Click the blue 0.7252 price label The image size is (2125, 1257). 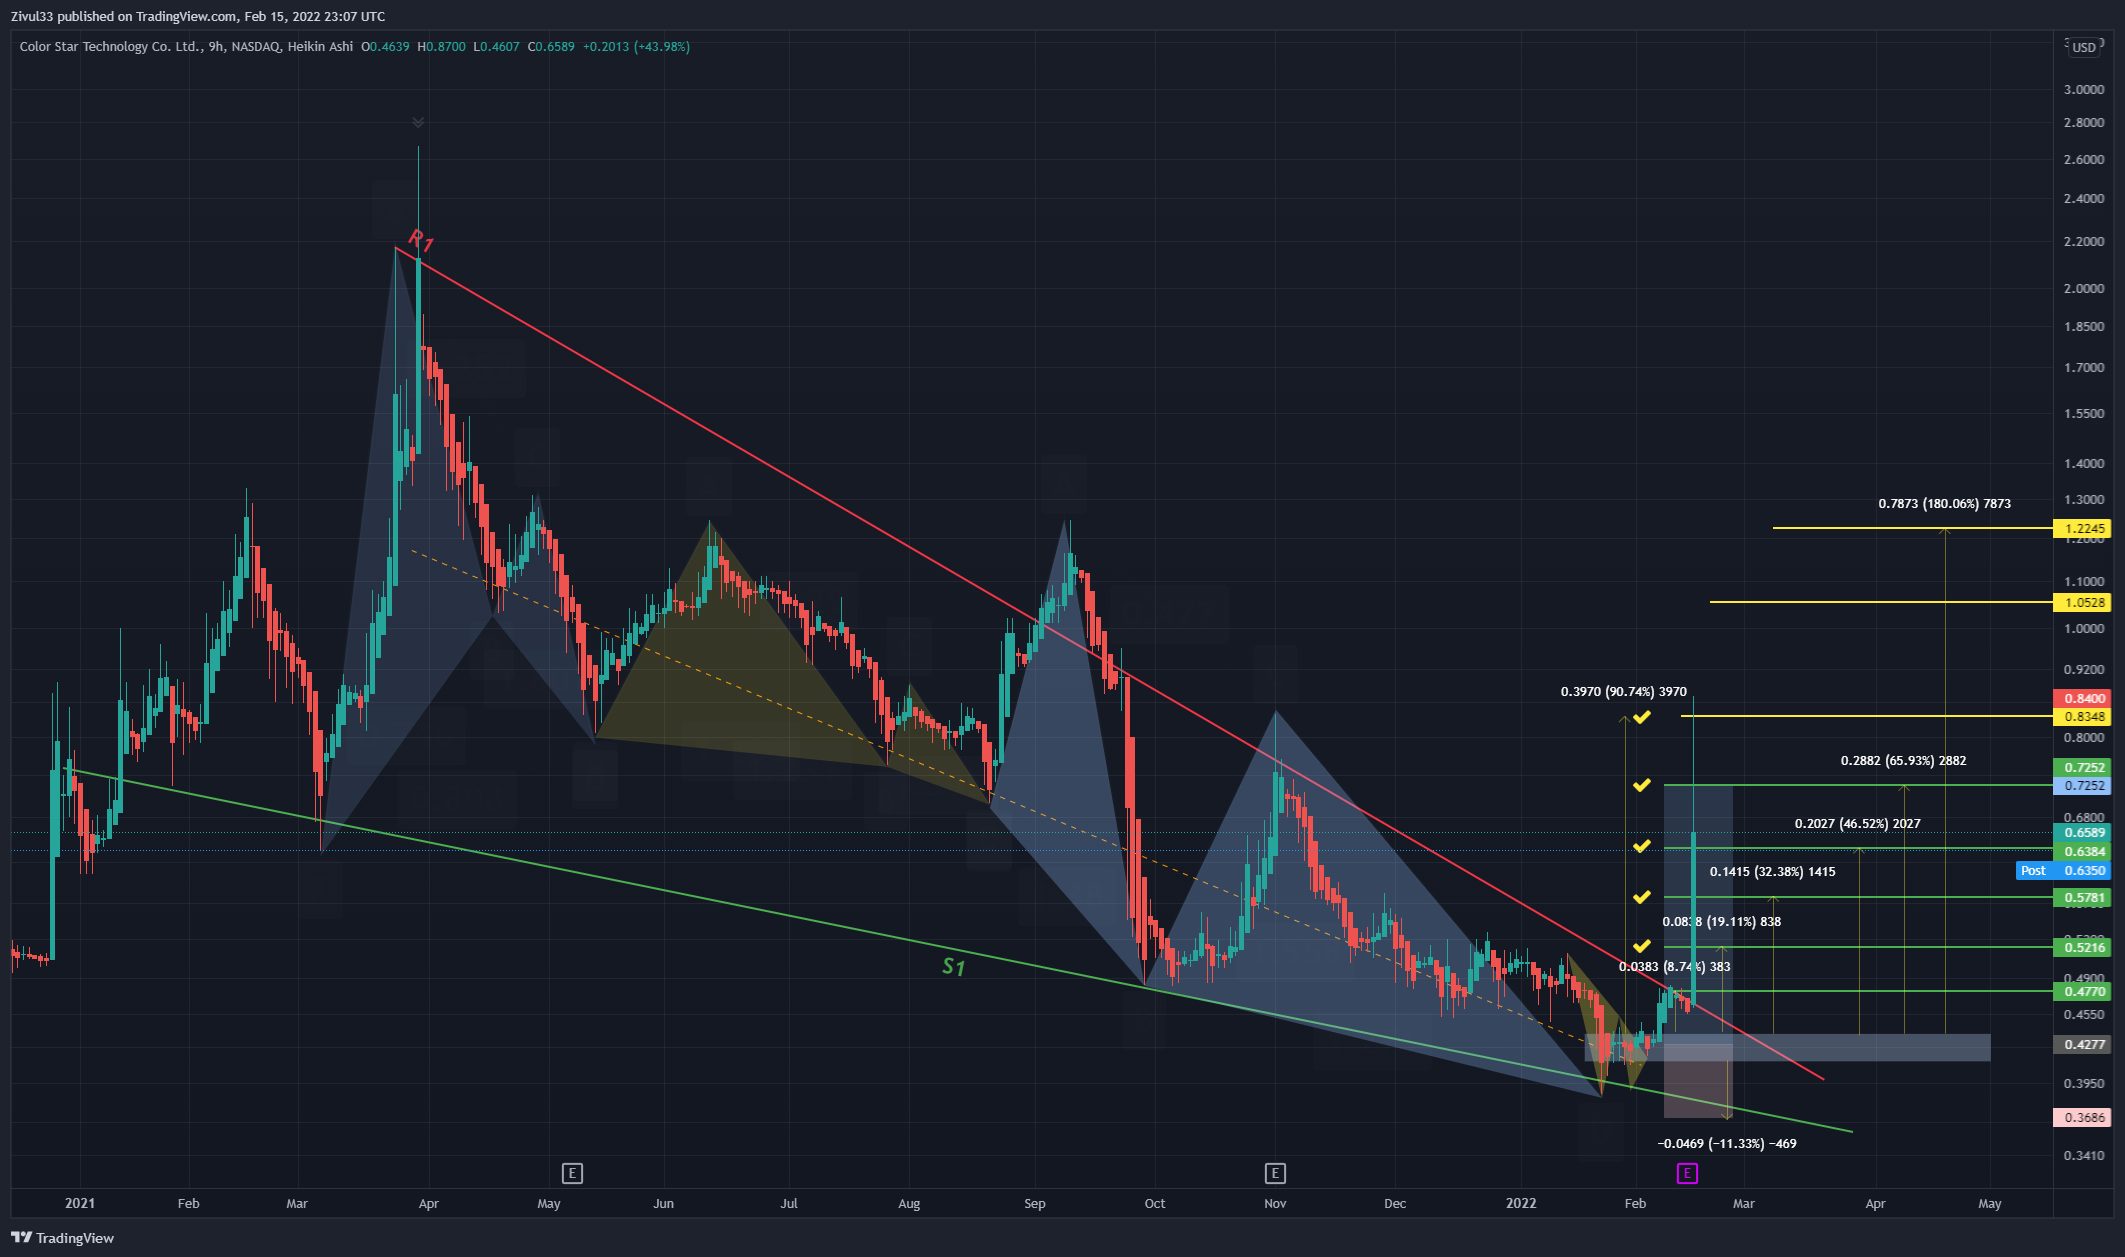click(x=2082, y=786)
